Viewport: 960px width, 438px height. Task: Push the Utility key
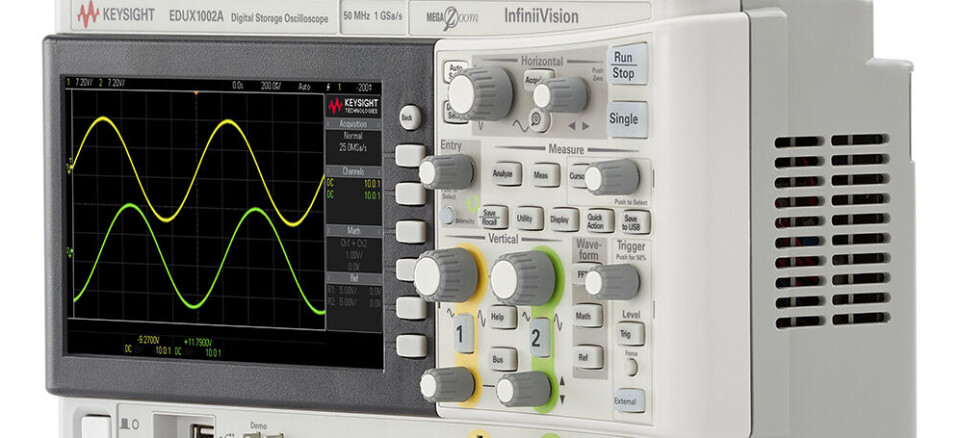tap(529, 218)
